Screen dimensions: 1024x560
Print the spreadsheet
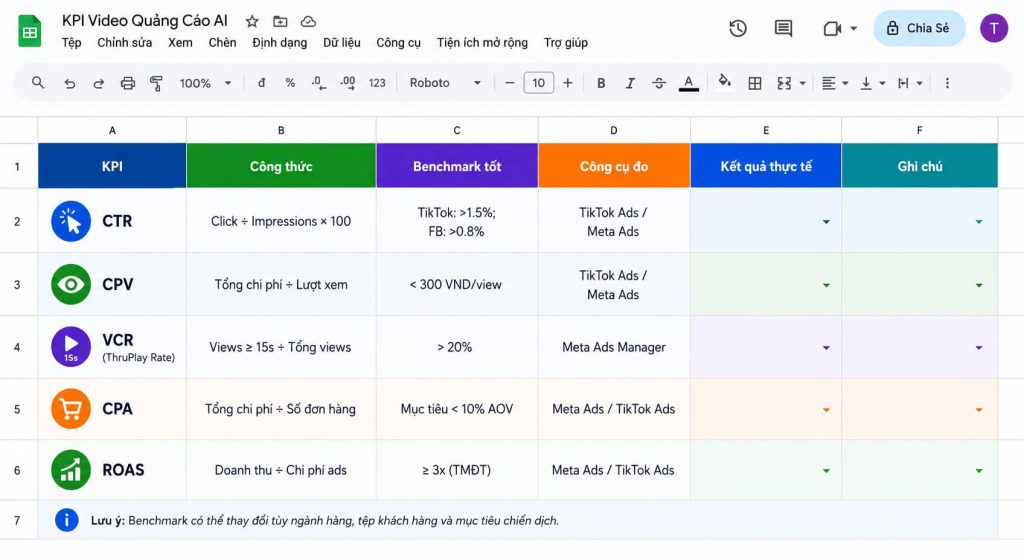127,83
